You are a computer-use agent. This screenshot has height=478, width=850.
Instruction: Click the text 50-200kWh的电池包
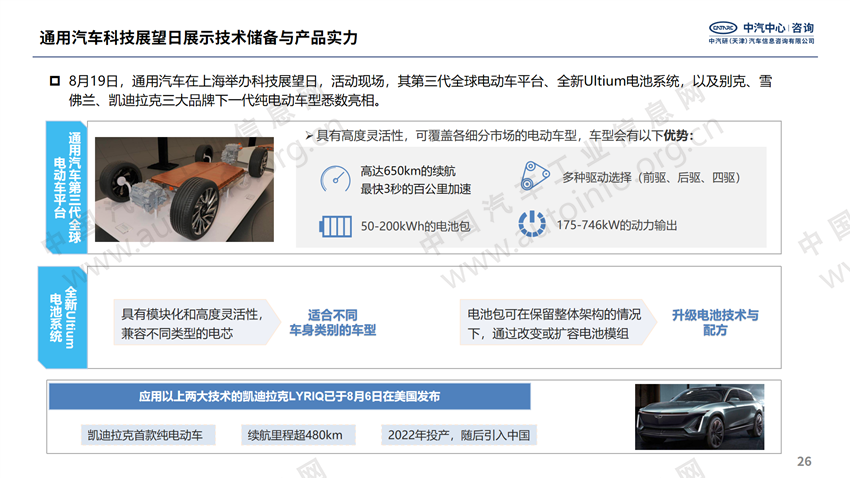point(415,226)
